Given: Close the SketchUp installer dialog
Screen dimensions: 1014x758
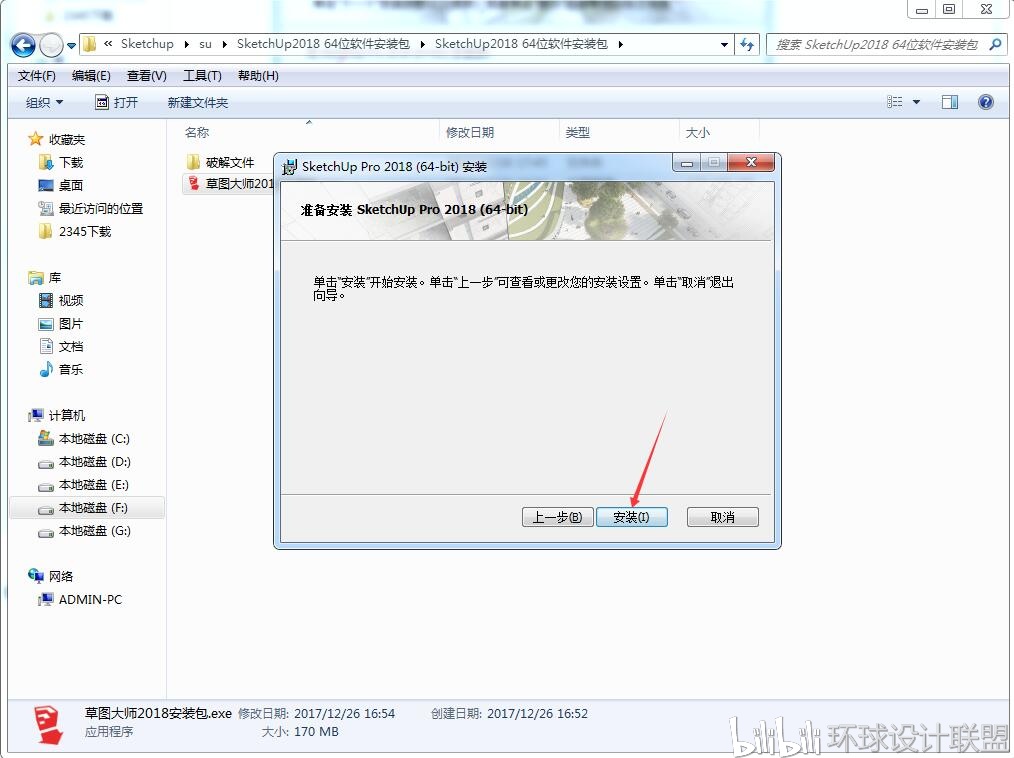Looking at the screenshot, I should (751, 162).
